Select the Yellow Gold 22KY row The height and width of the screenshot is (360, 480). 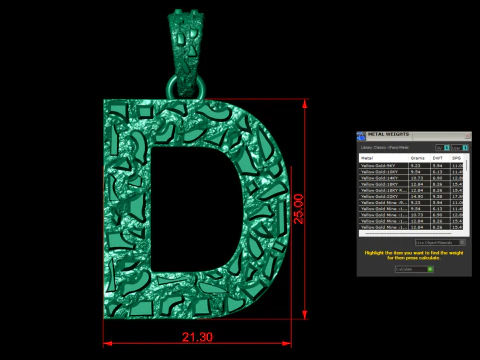point(411,197)
